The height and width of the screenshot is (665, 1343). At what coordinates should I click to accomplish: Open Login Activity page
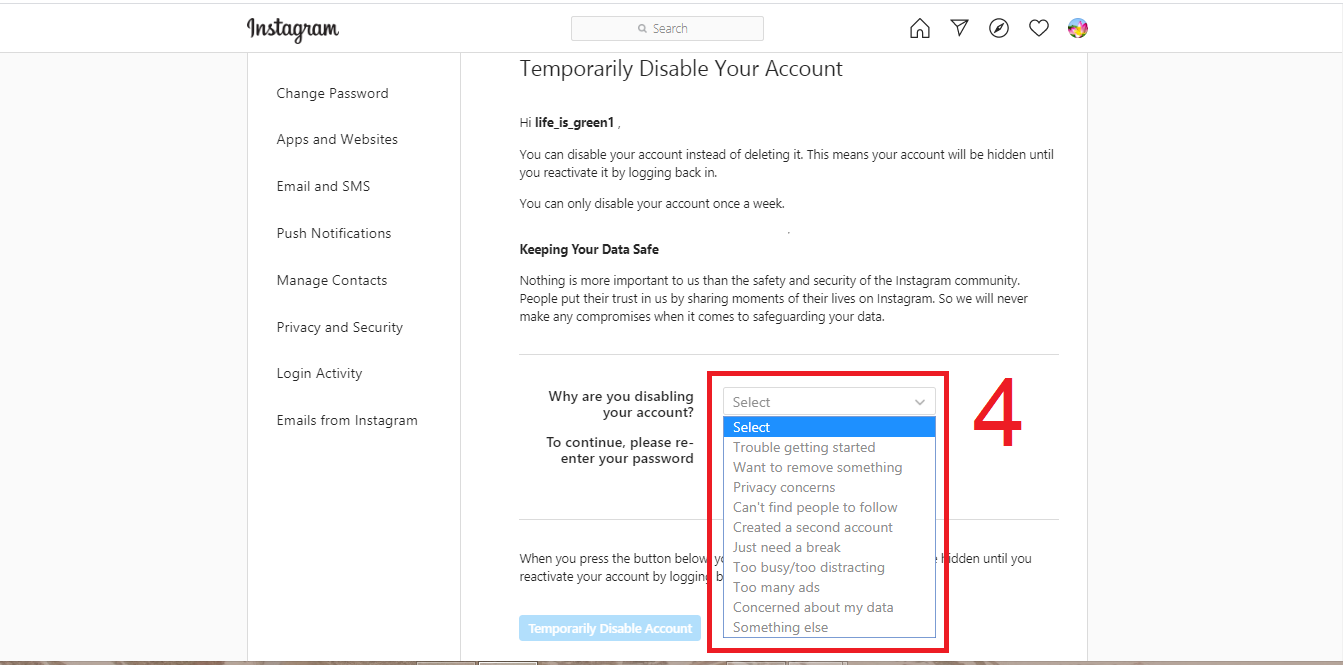[319, 373]
